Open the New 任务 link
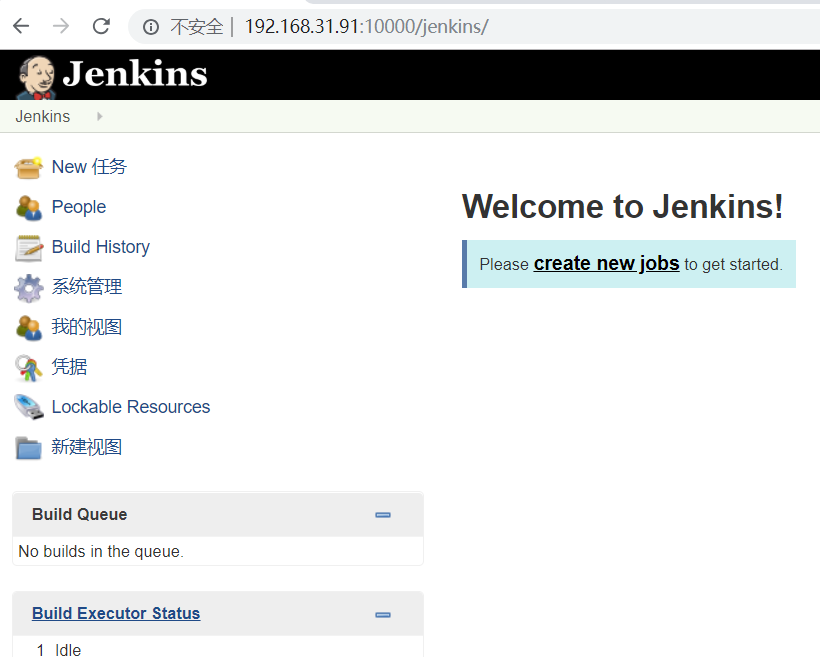This screenshot has height=657, width=820. click(89, 167)
